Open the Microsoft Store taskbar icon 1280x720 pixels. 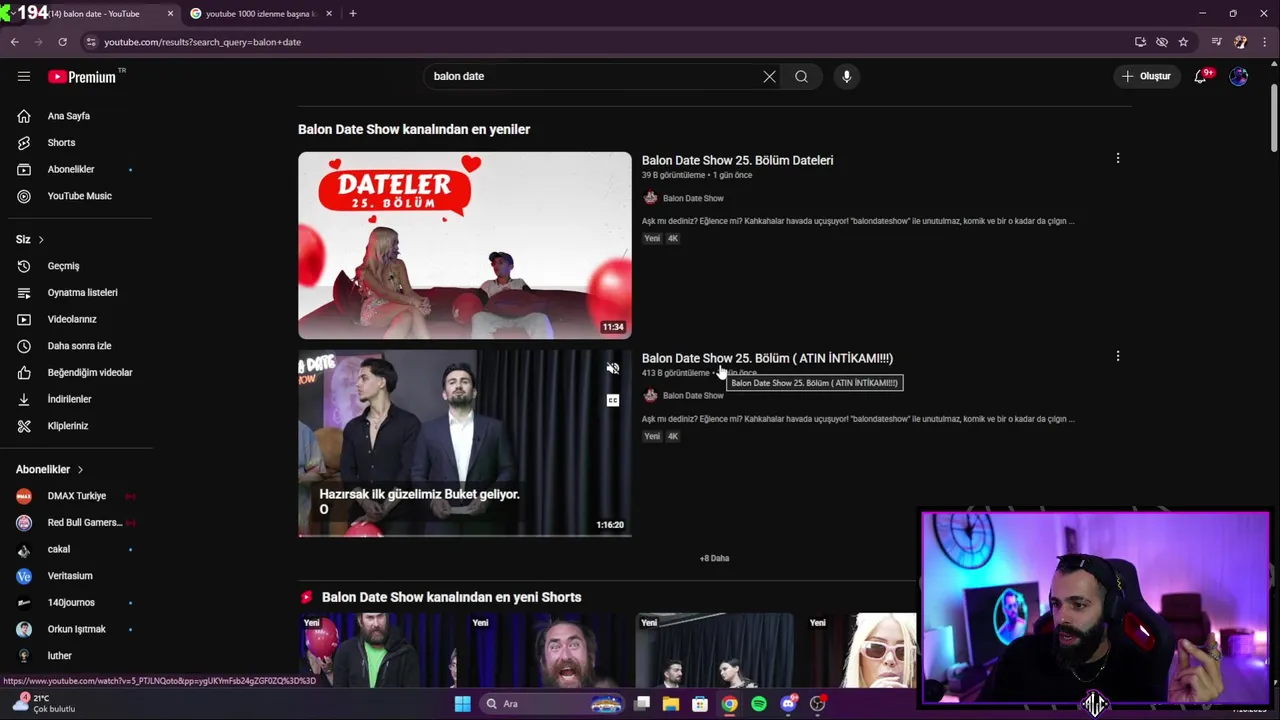(x=700, y=704)
